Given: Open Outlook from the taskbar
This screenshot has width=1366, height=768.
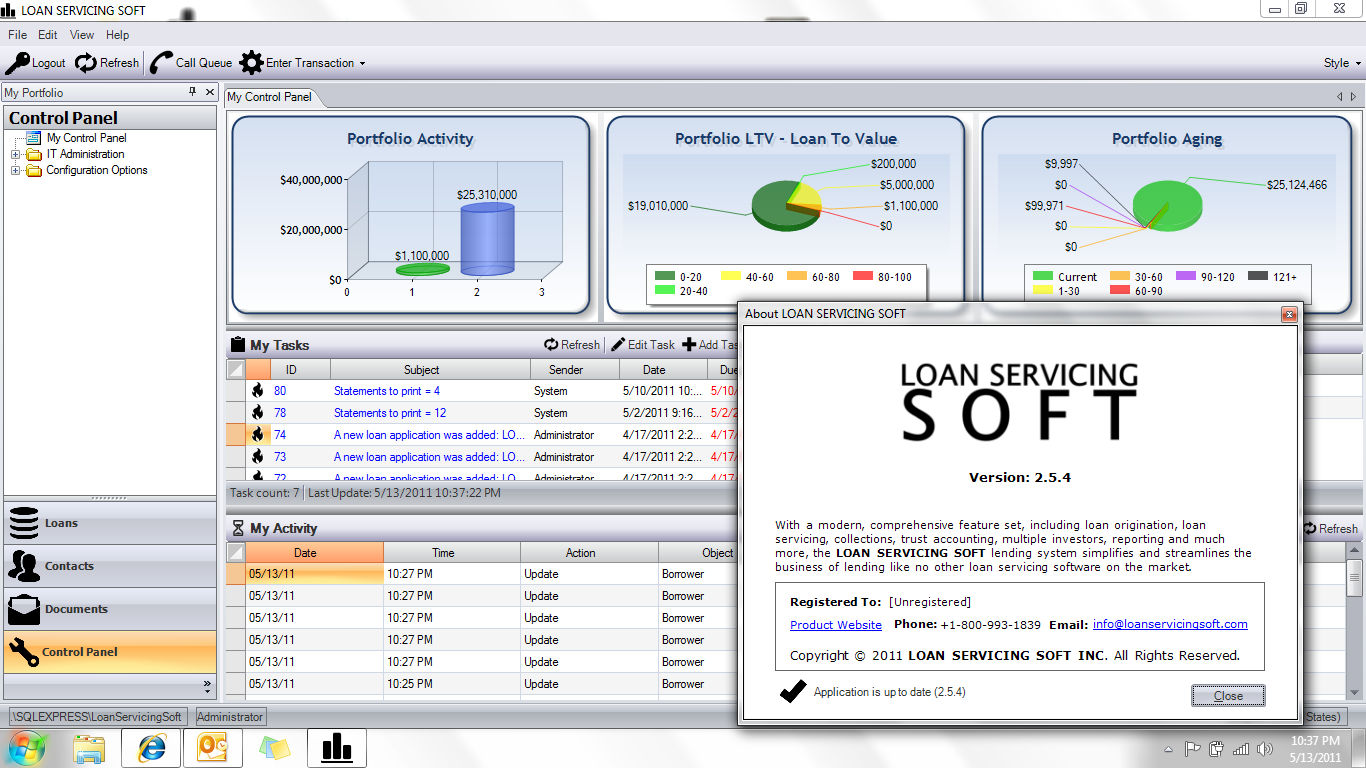Looking at the screenshot, I should click(213, 748).
